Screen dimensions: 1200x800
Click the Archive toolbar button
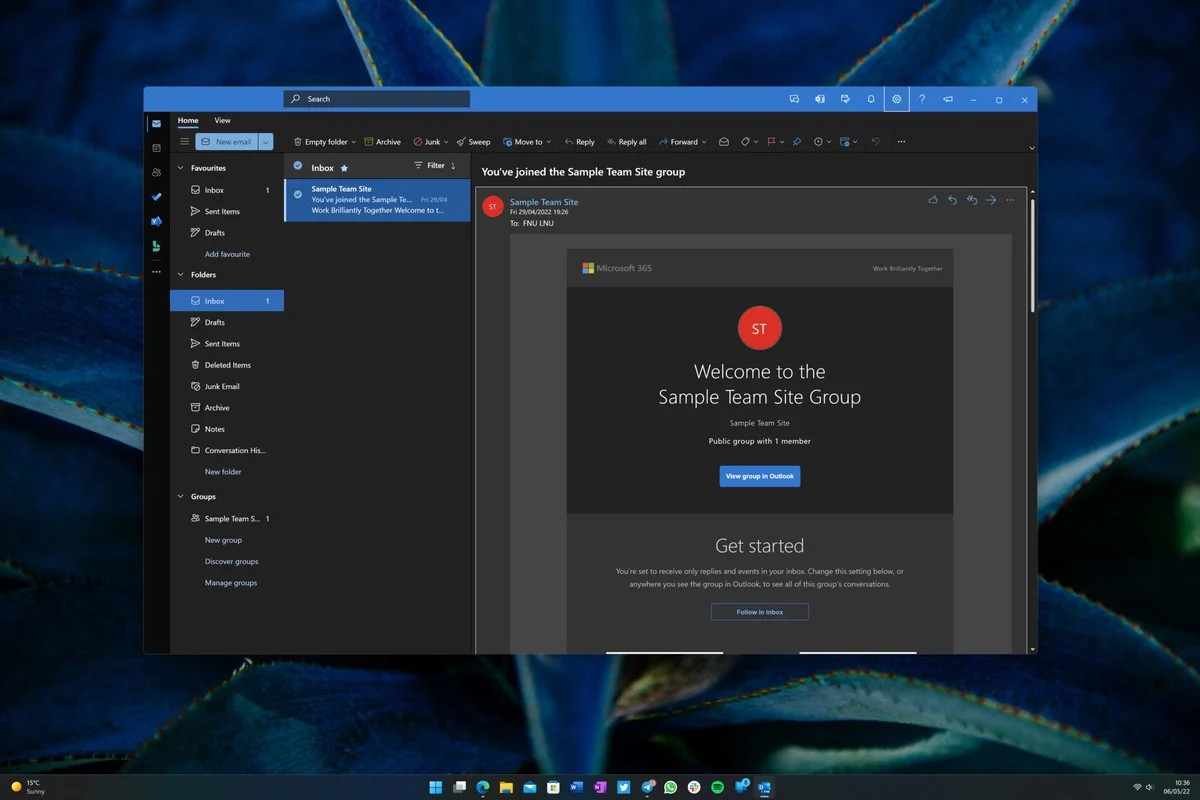point(382,142)
